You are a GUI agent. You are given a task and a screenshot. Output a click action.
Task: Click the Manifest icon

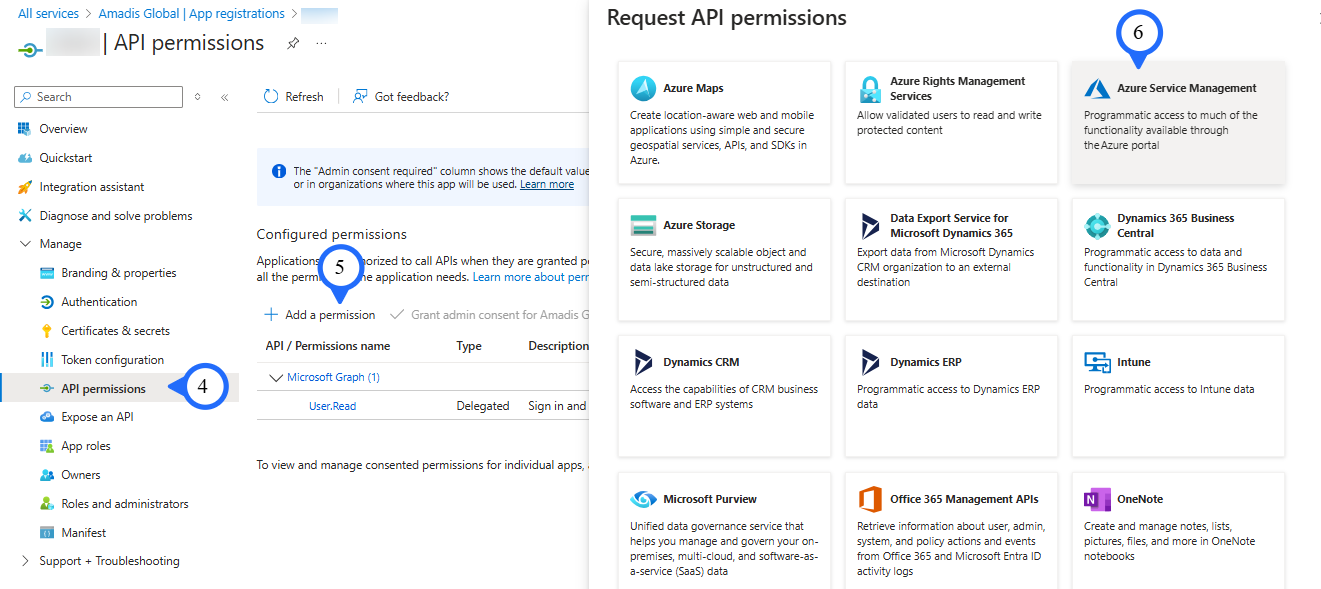click(x=46, y=533)
